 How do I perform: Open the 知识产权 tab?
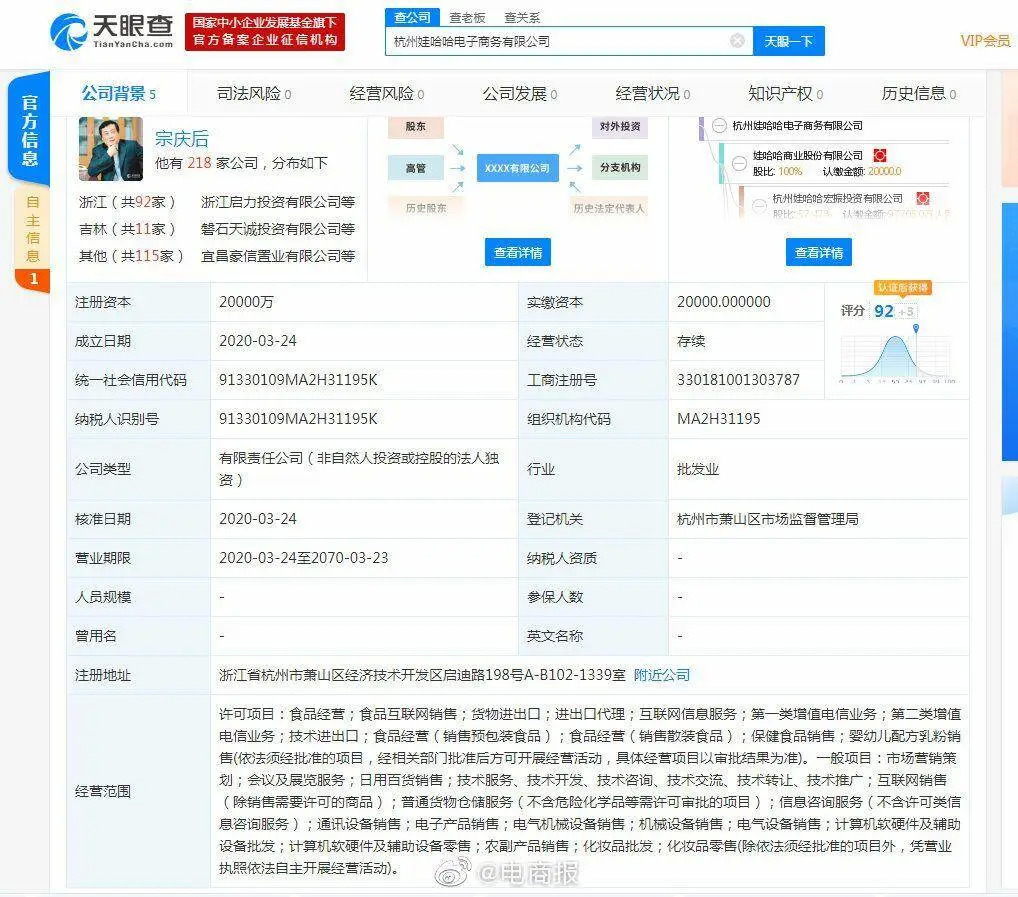pyautogui.click(x=786, y=93)
